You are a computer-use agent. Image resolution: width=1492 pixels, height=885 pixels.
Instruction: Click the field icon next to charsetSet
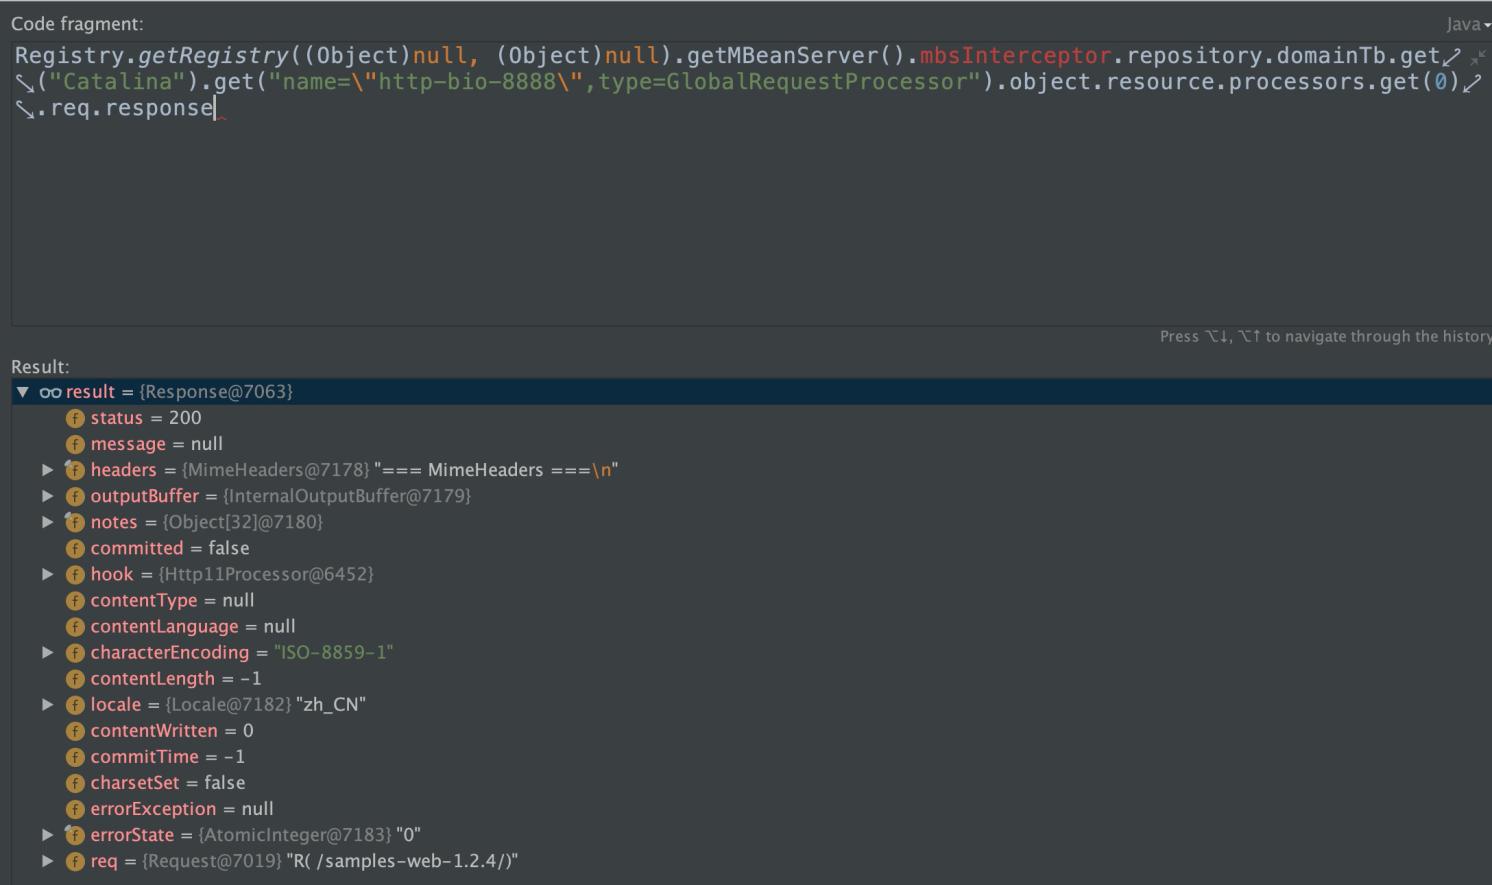coord(75,783)
